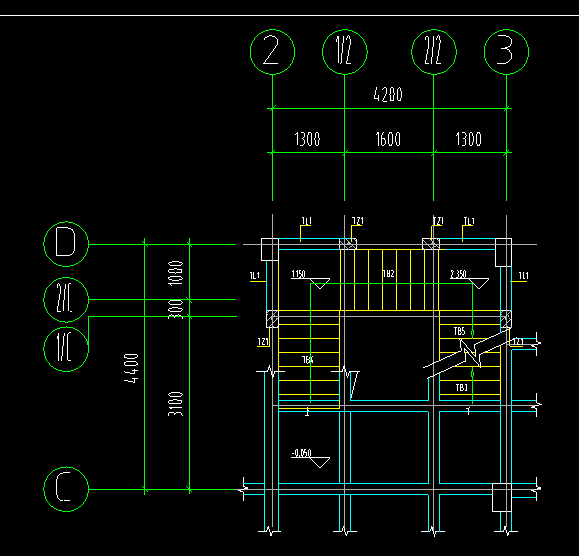Click the TL1 label left of the 1.150 elevation
The width and height of the screenshot is (579, 556).
coord(255,275)
